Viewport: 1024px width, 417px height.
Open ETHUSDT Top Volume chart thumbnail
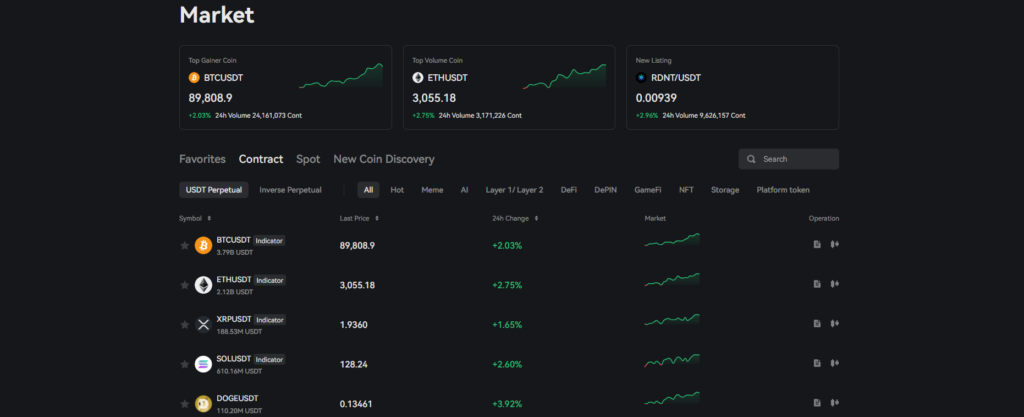pyautogui.click(x=564, y=76)
